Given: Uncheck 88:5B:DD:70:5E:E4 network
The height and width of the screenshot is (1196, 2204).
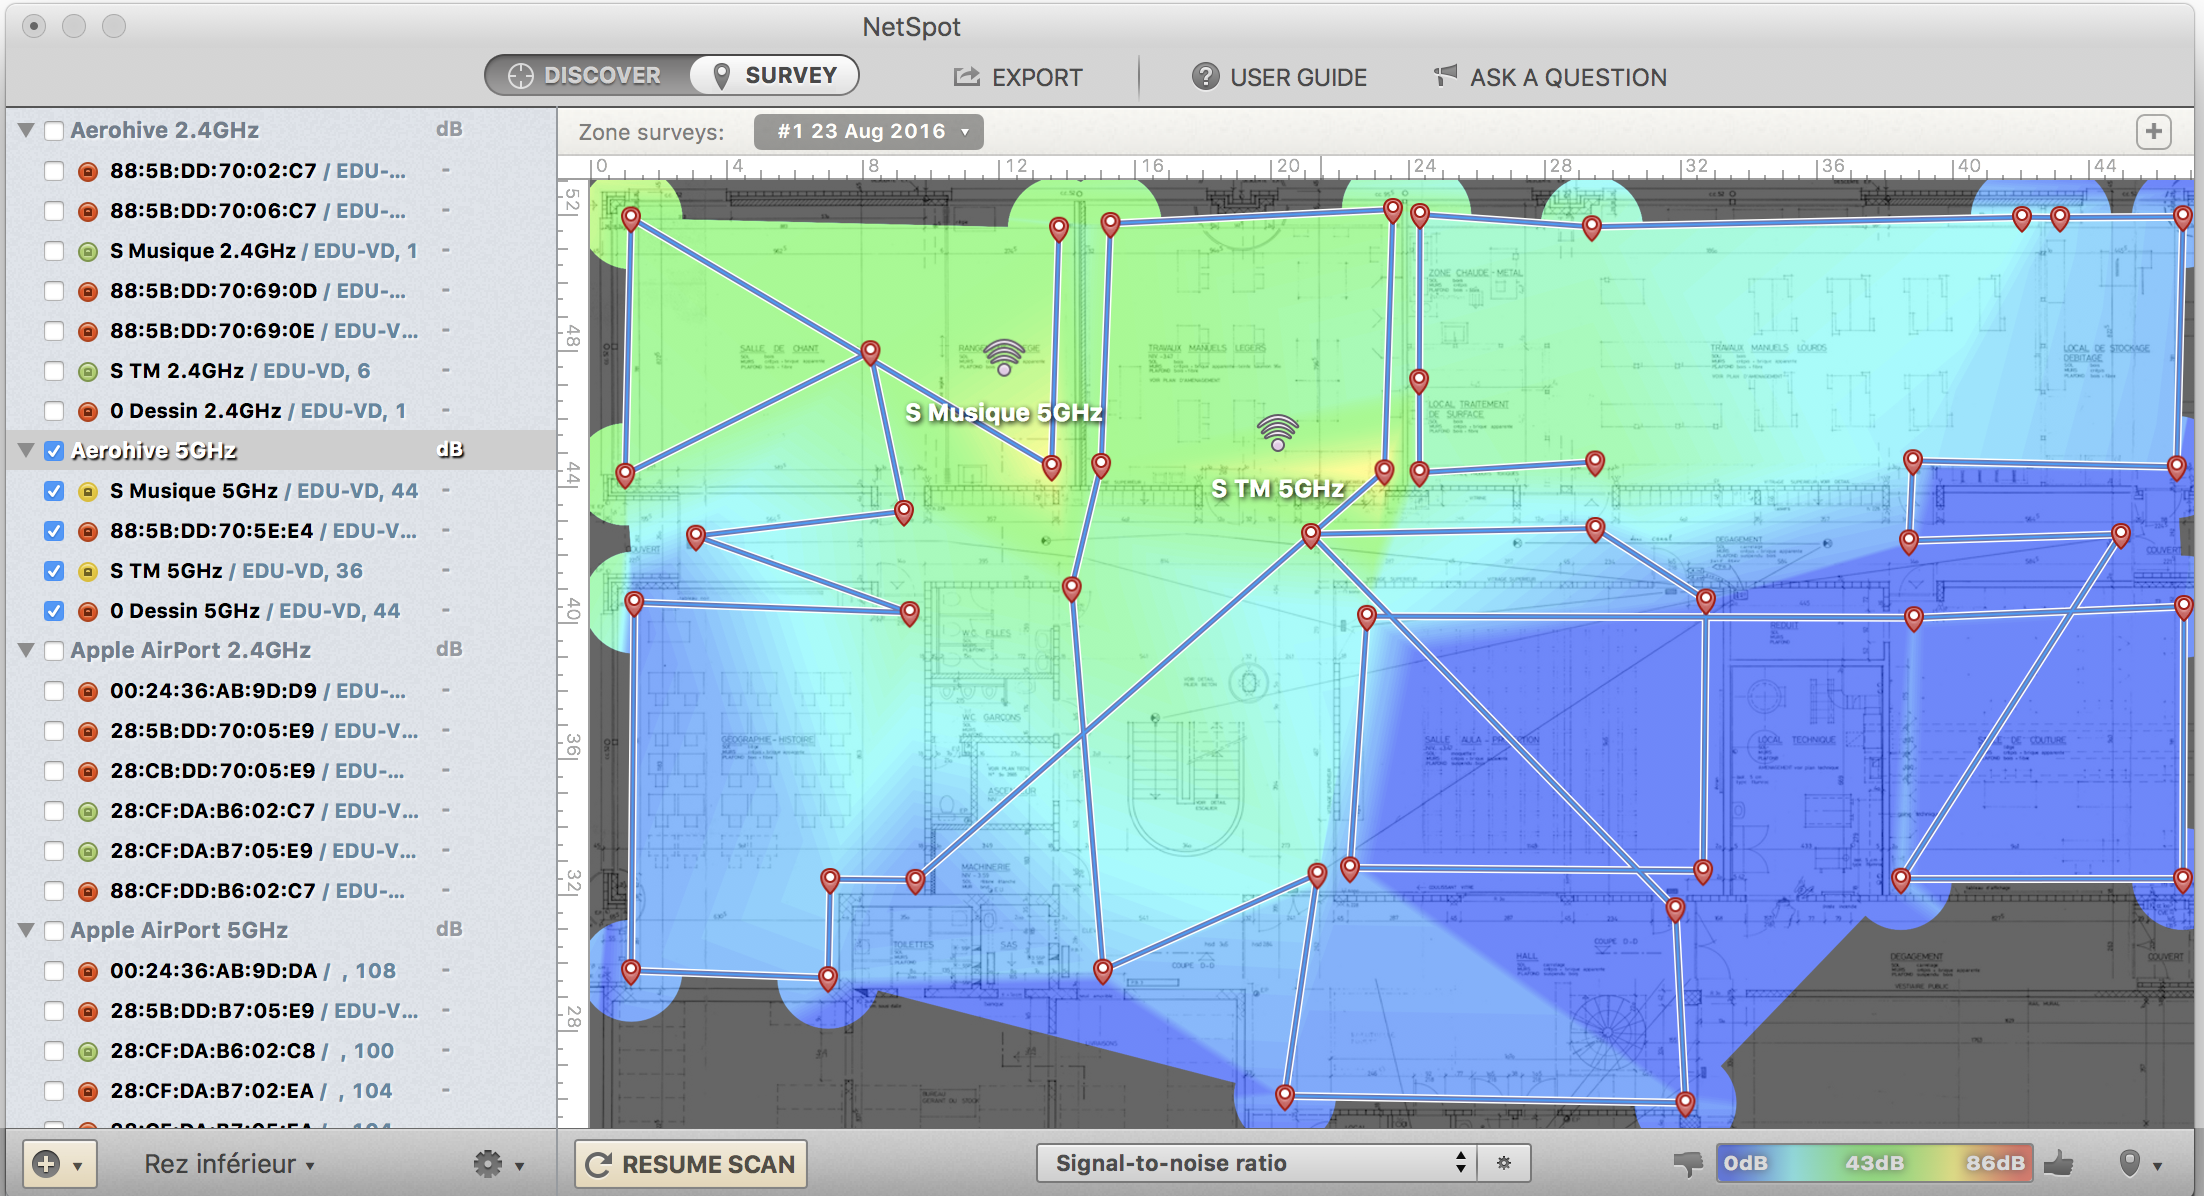Looking at the screenshot, I should pos(54,531).
